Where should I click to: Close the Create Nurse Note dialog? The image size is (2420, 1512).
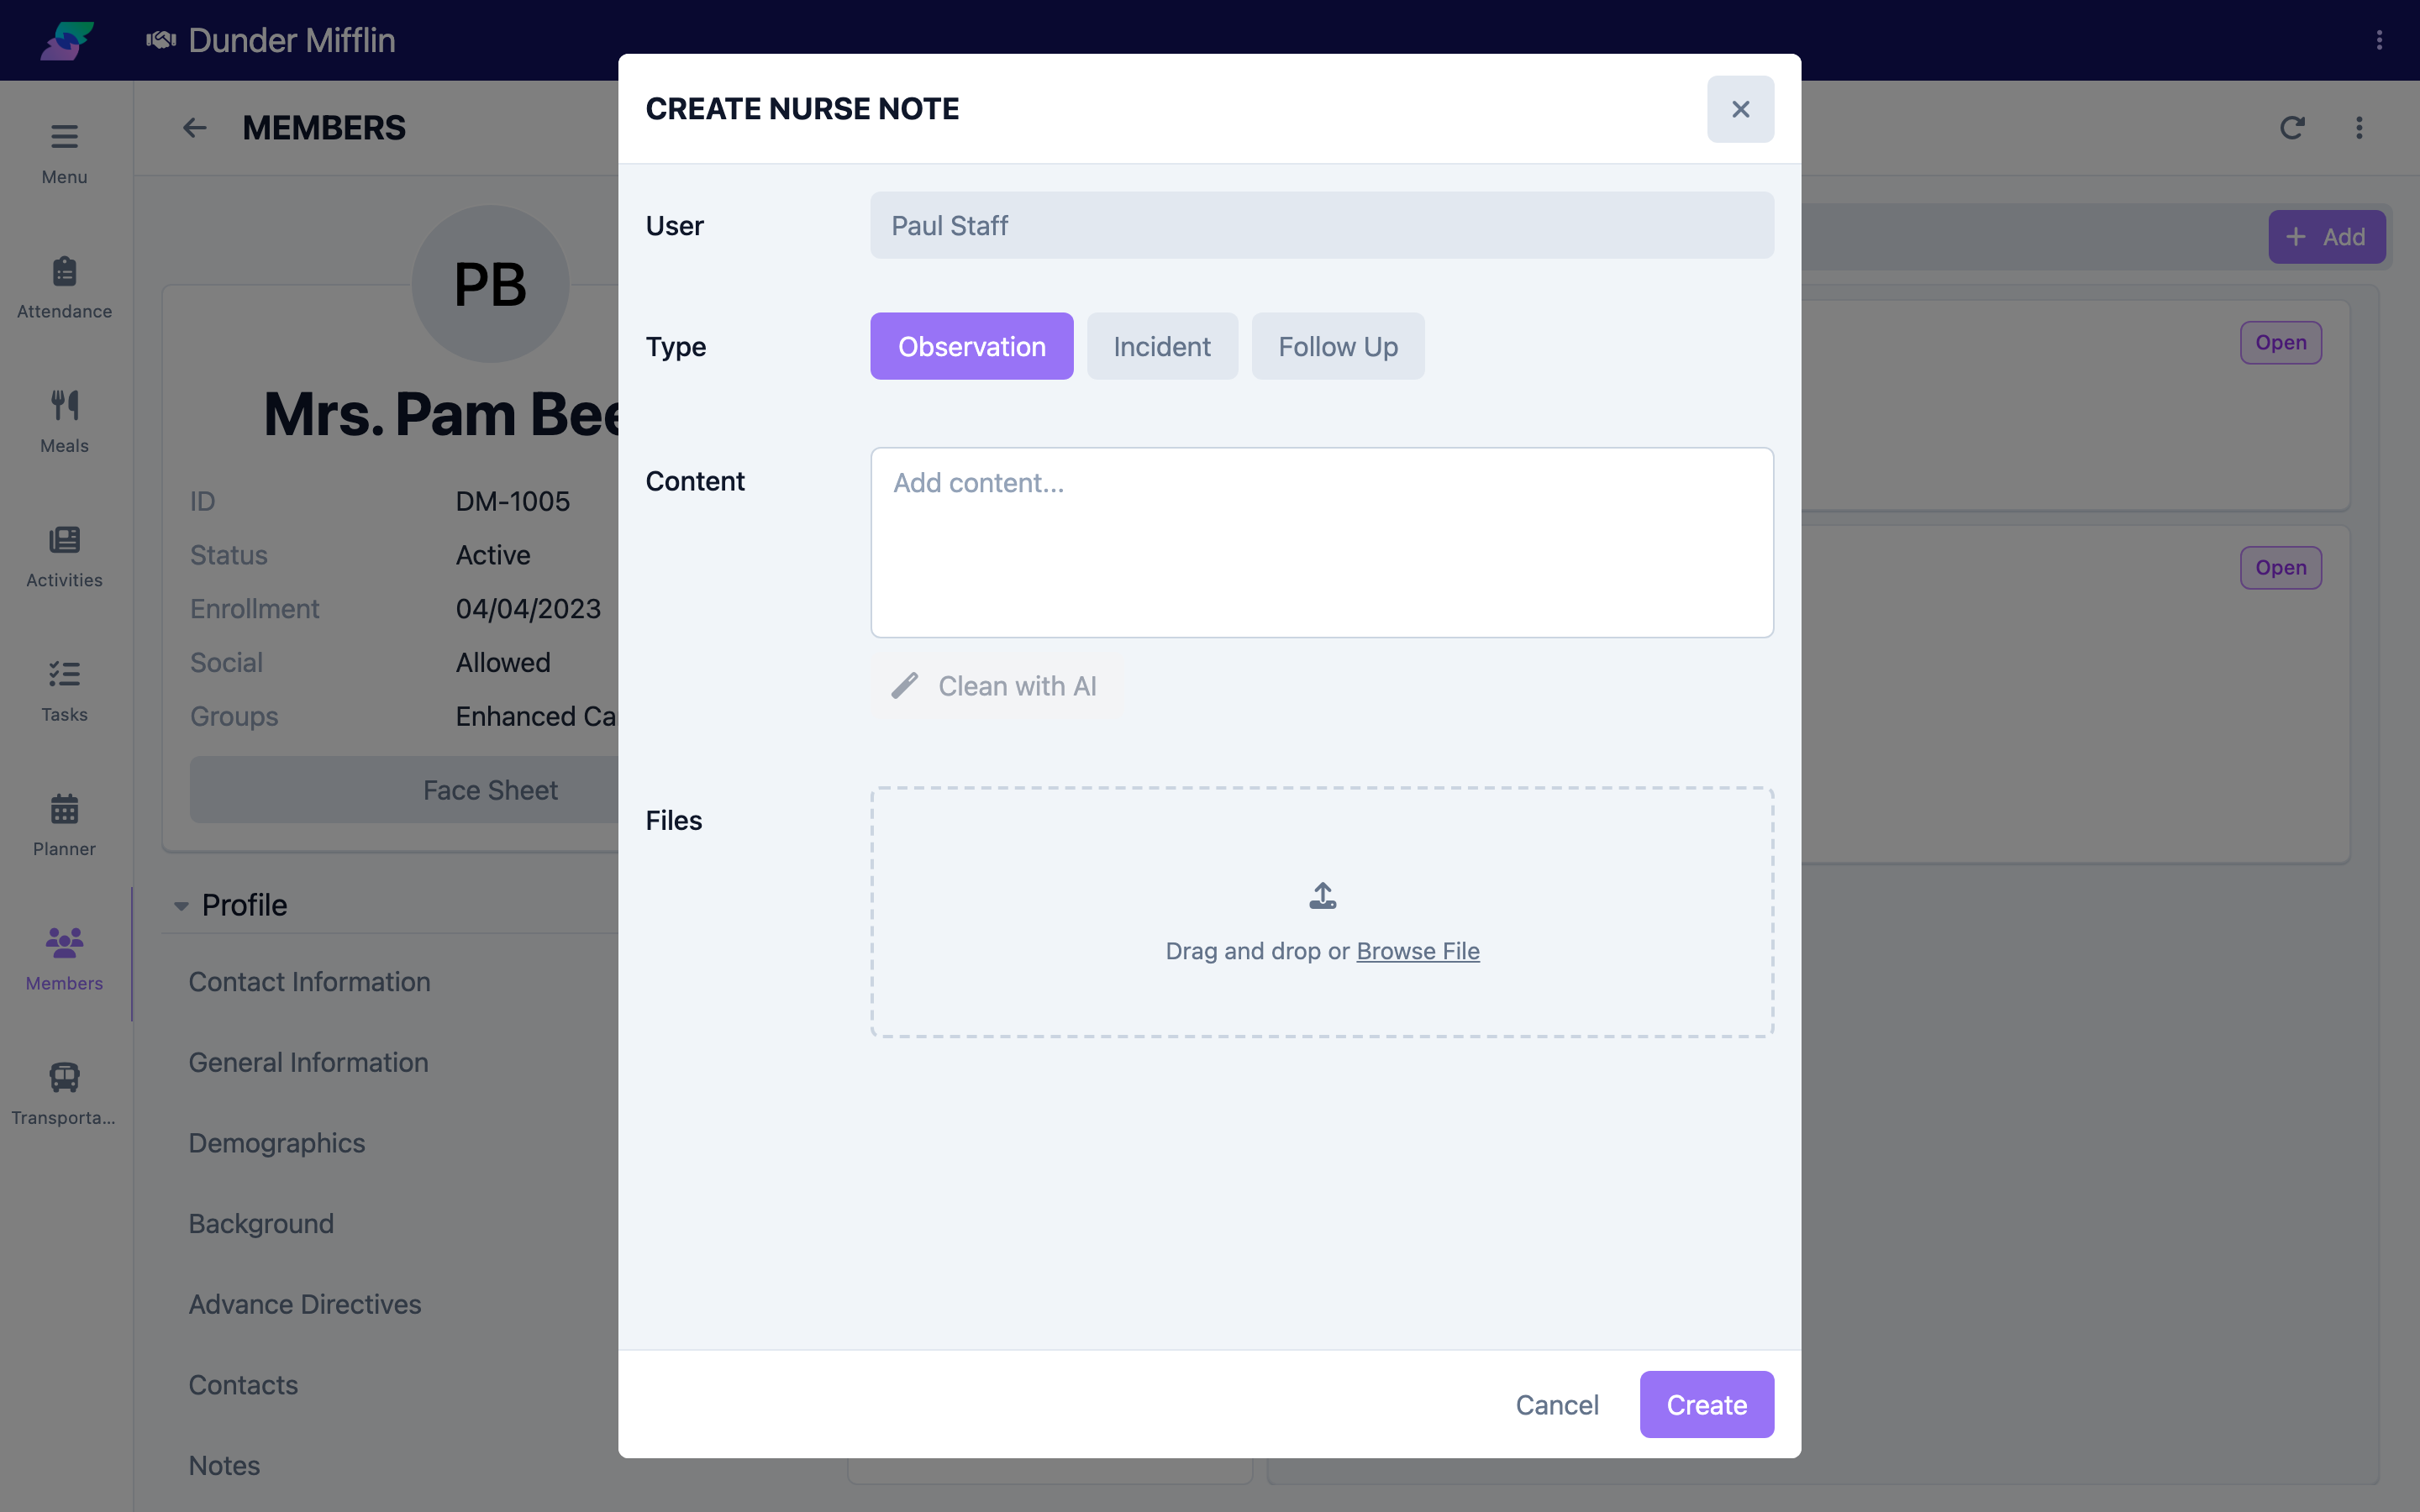tap(1740, 109)
